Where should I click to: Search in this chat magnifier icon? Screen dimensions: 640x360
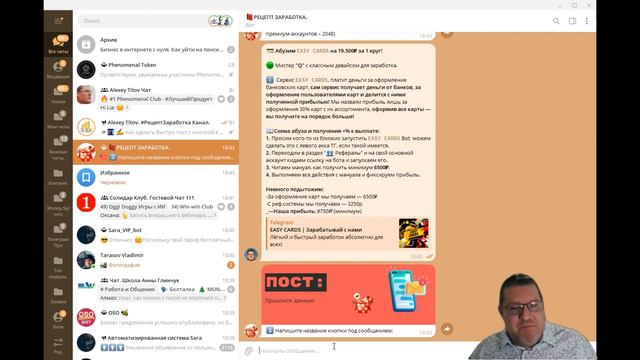(556, 21)
